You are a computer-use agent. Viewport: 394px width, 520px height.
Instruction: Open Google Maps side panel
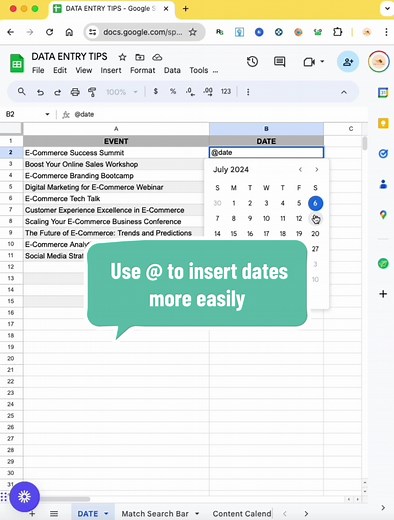(x=383, y=215)
